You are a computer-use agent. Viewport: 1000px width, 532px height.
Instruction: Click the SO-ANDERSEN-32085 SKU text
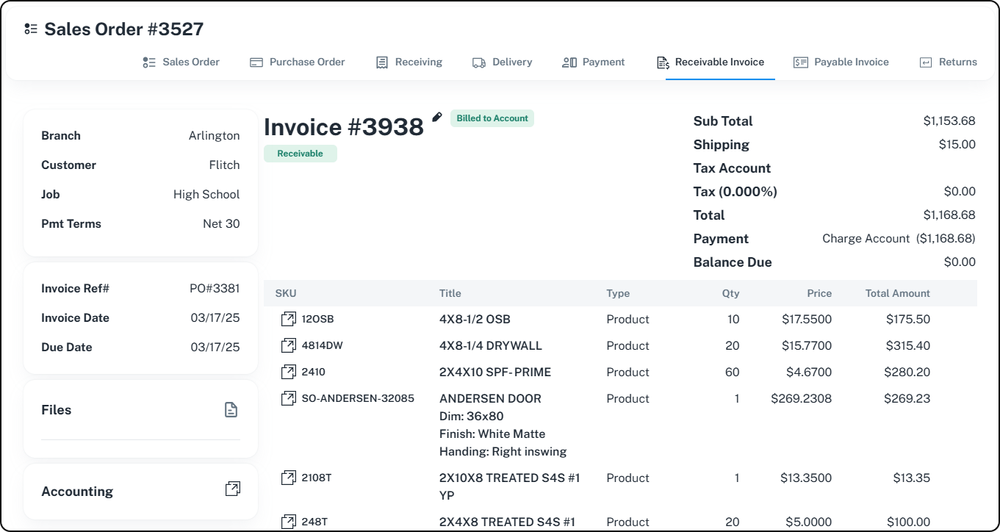[x=358, y=398]
